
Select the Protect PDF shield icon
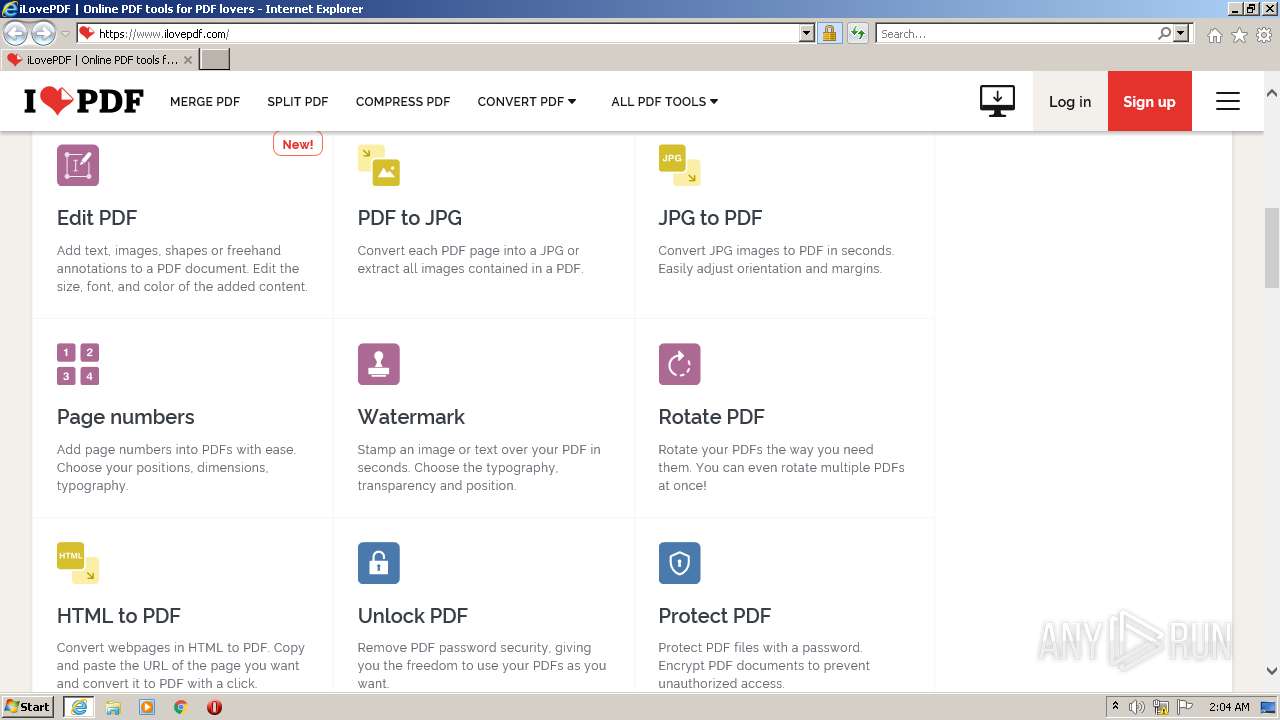click(x=679, y=563)
